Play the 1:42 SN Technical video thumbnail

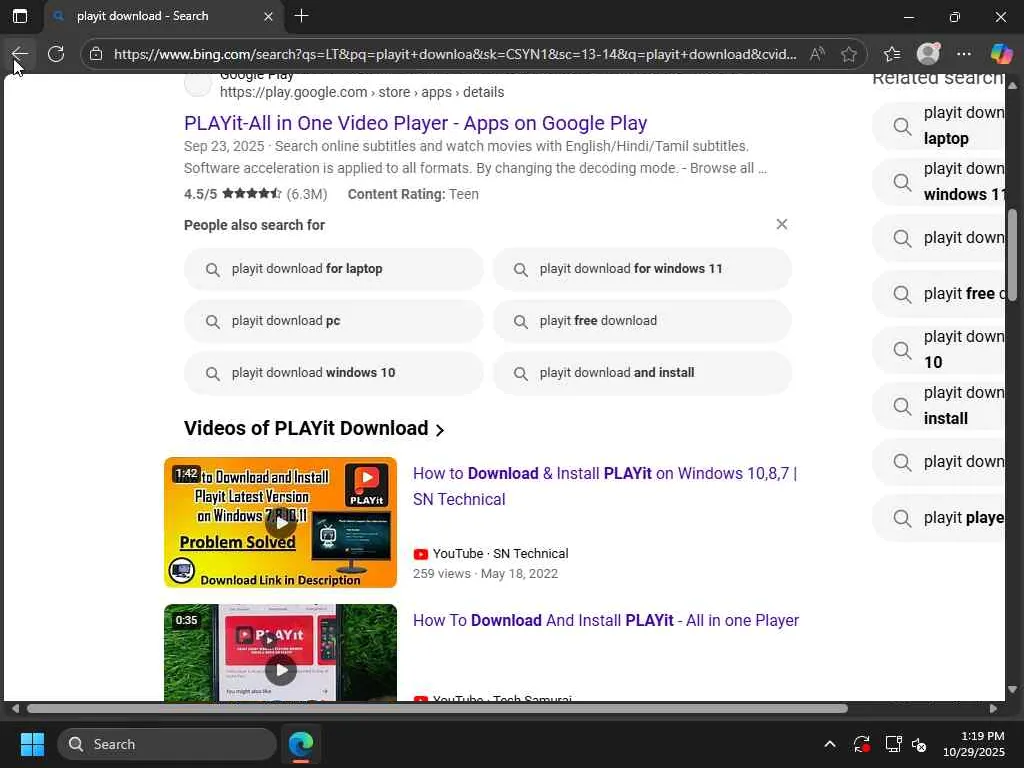pos(281,522)
